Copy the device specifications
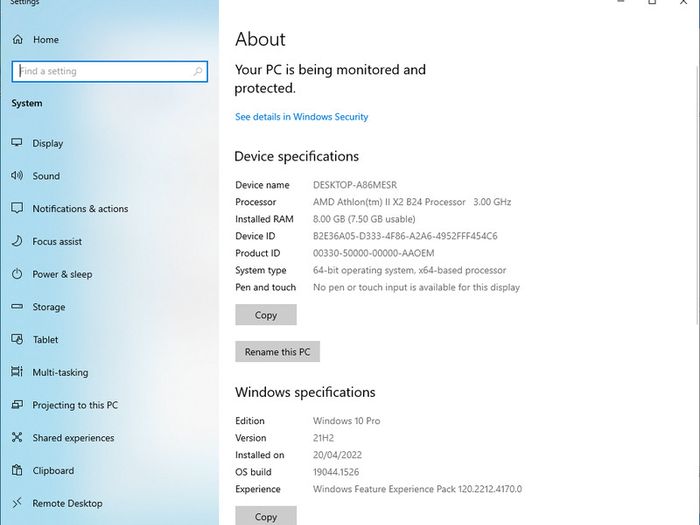This screenshot has height=525, width=700. [266, 315]
